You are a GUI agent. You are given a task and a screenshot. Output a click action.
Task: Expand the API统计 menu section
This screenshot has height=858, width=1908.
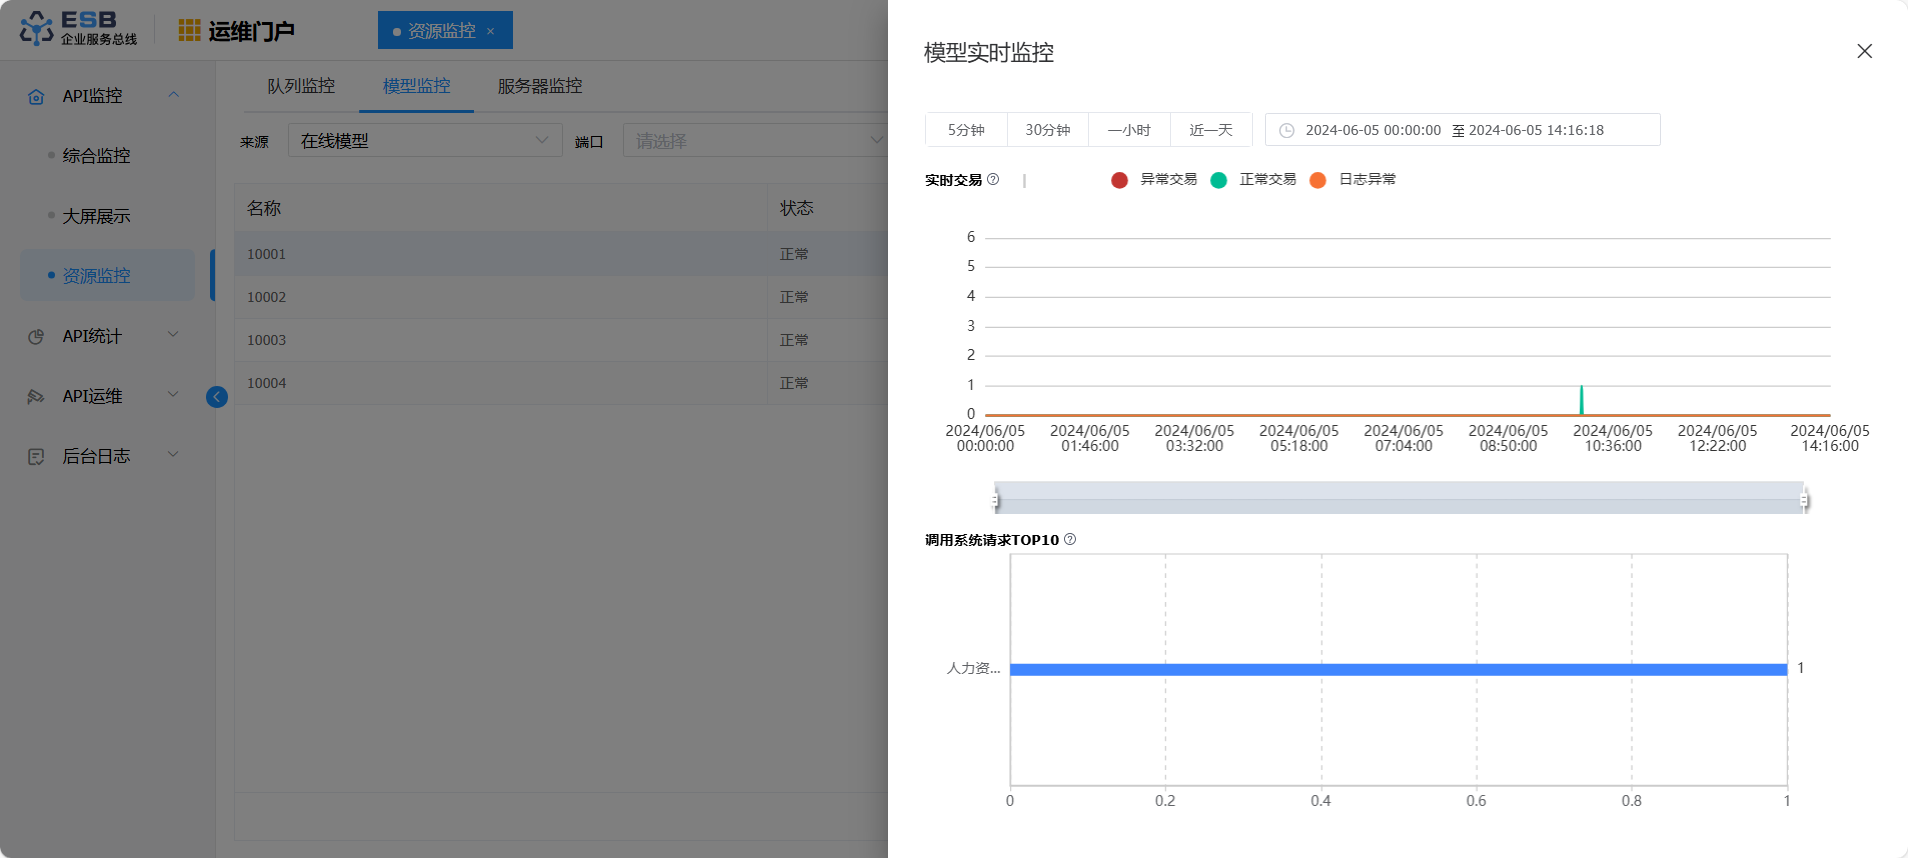point(173,335)
